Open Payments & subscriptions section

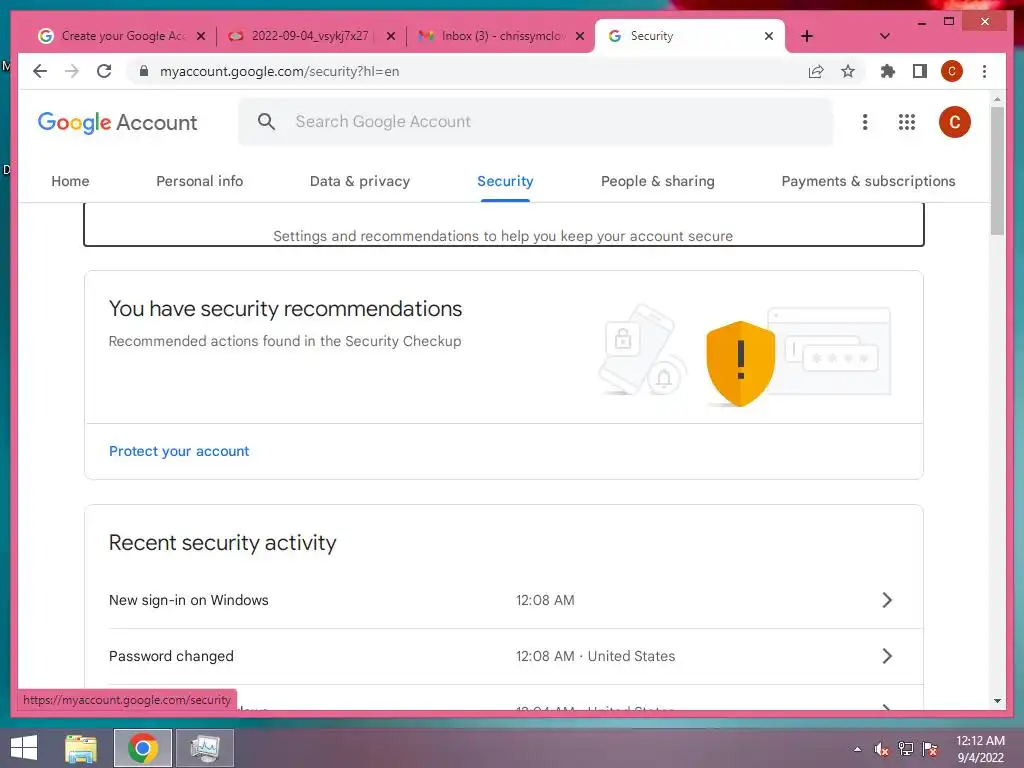[868, 181]
